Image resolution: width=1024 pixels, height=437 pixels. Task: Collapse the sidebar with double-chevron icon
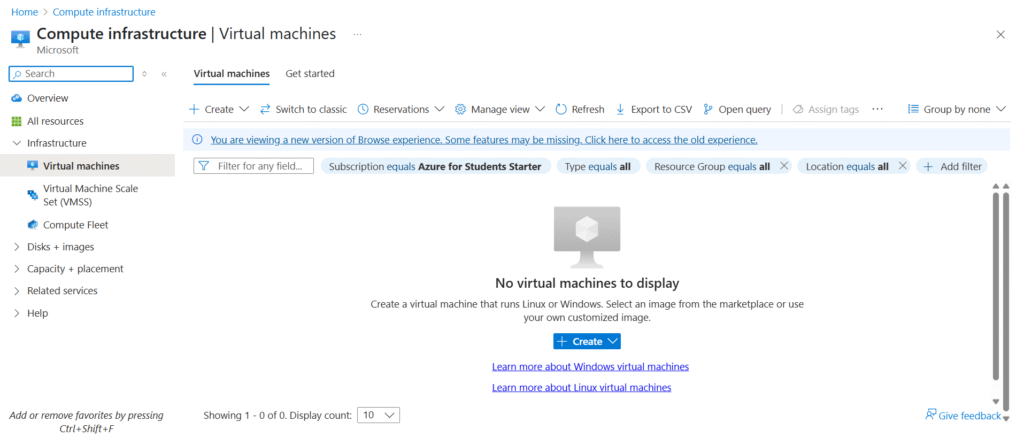point(164,74)
